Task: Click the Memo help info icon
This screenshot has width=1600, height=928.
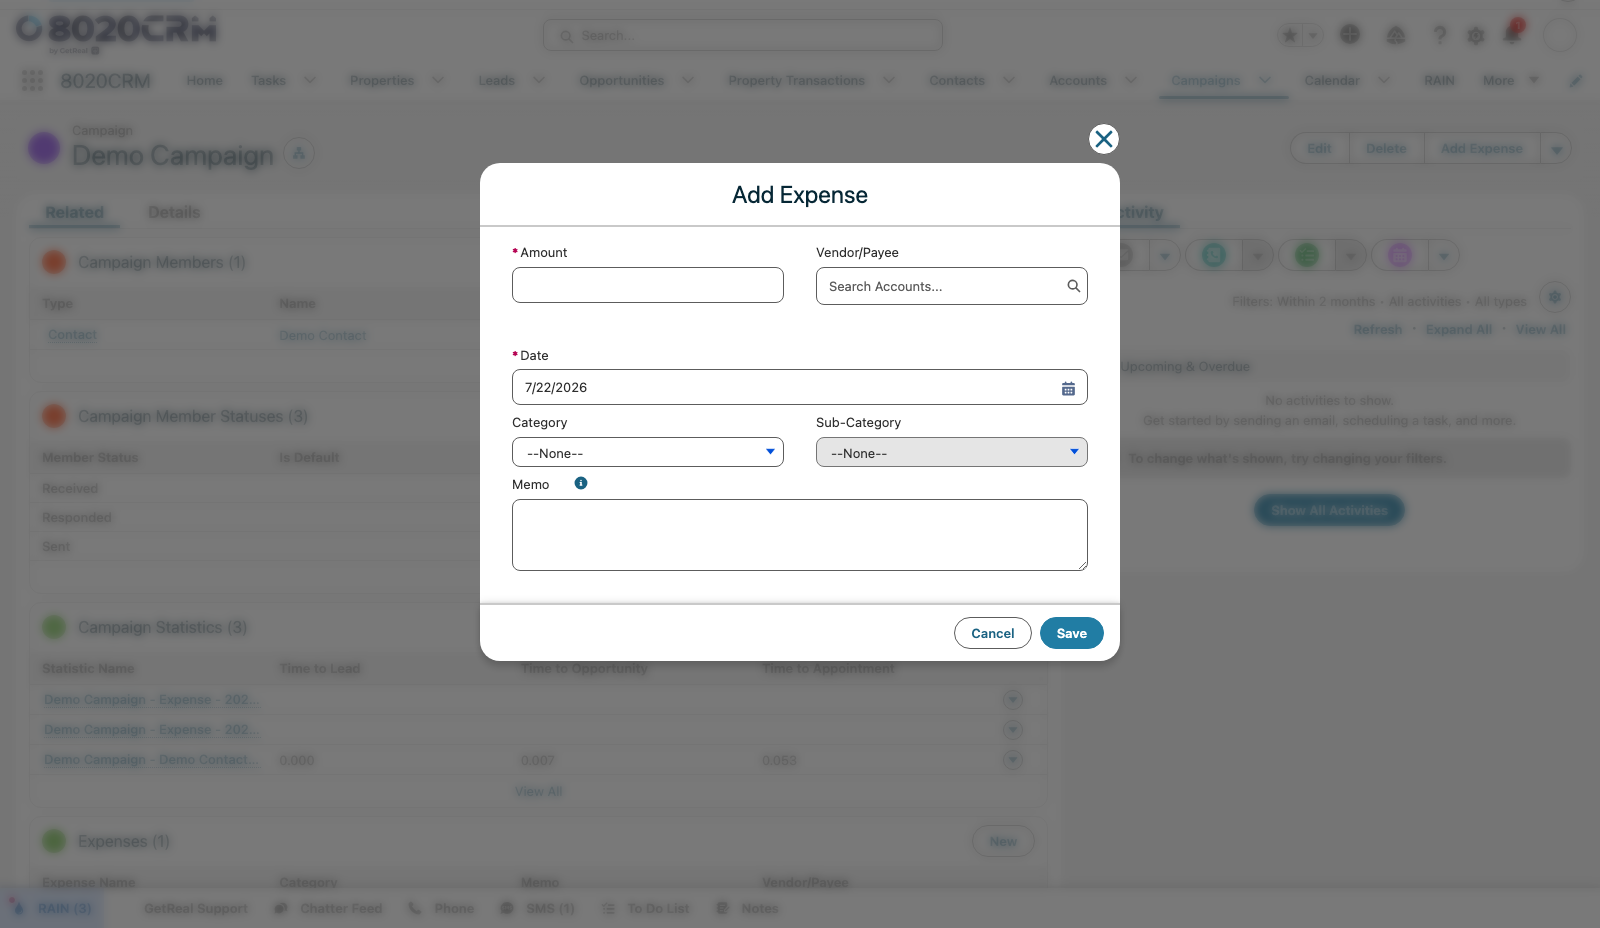Action: click(x=581, y=483)
